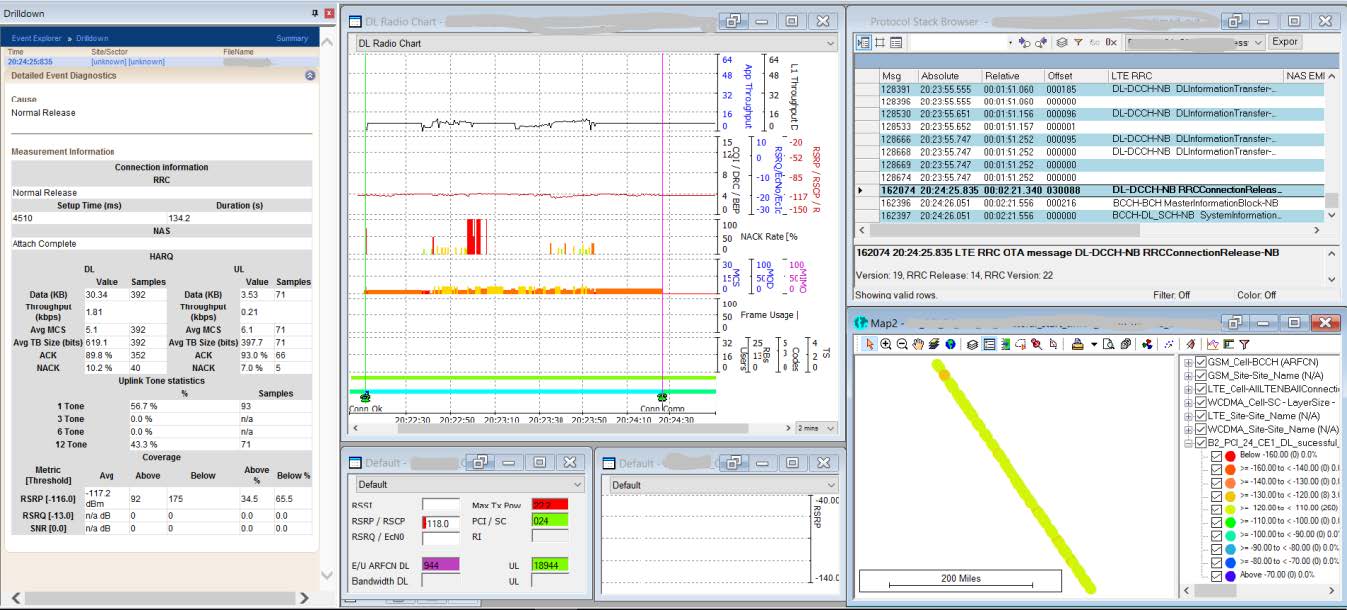This screenshot has width=1347, height=610.
Task: Click the purple Above -70.00 legend swatch
Action: tap(1232, 576)
